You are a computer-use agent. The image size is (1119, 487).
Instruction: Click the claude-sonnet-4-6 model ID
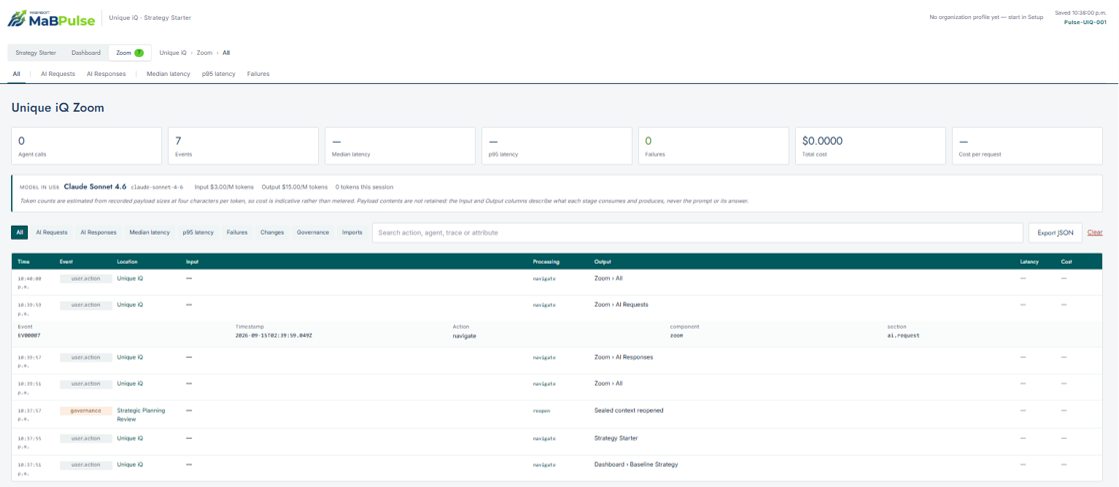point(157,187)
